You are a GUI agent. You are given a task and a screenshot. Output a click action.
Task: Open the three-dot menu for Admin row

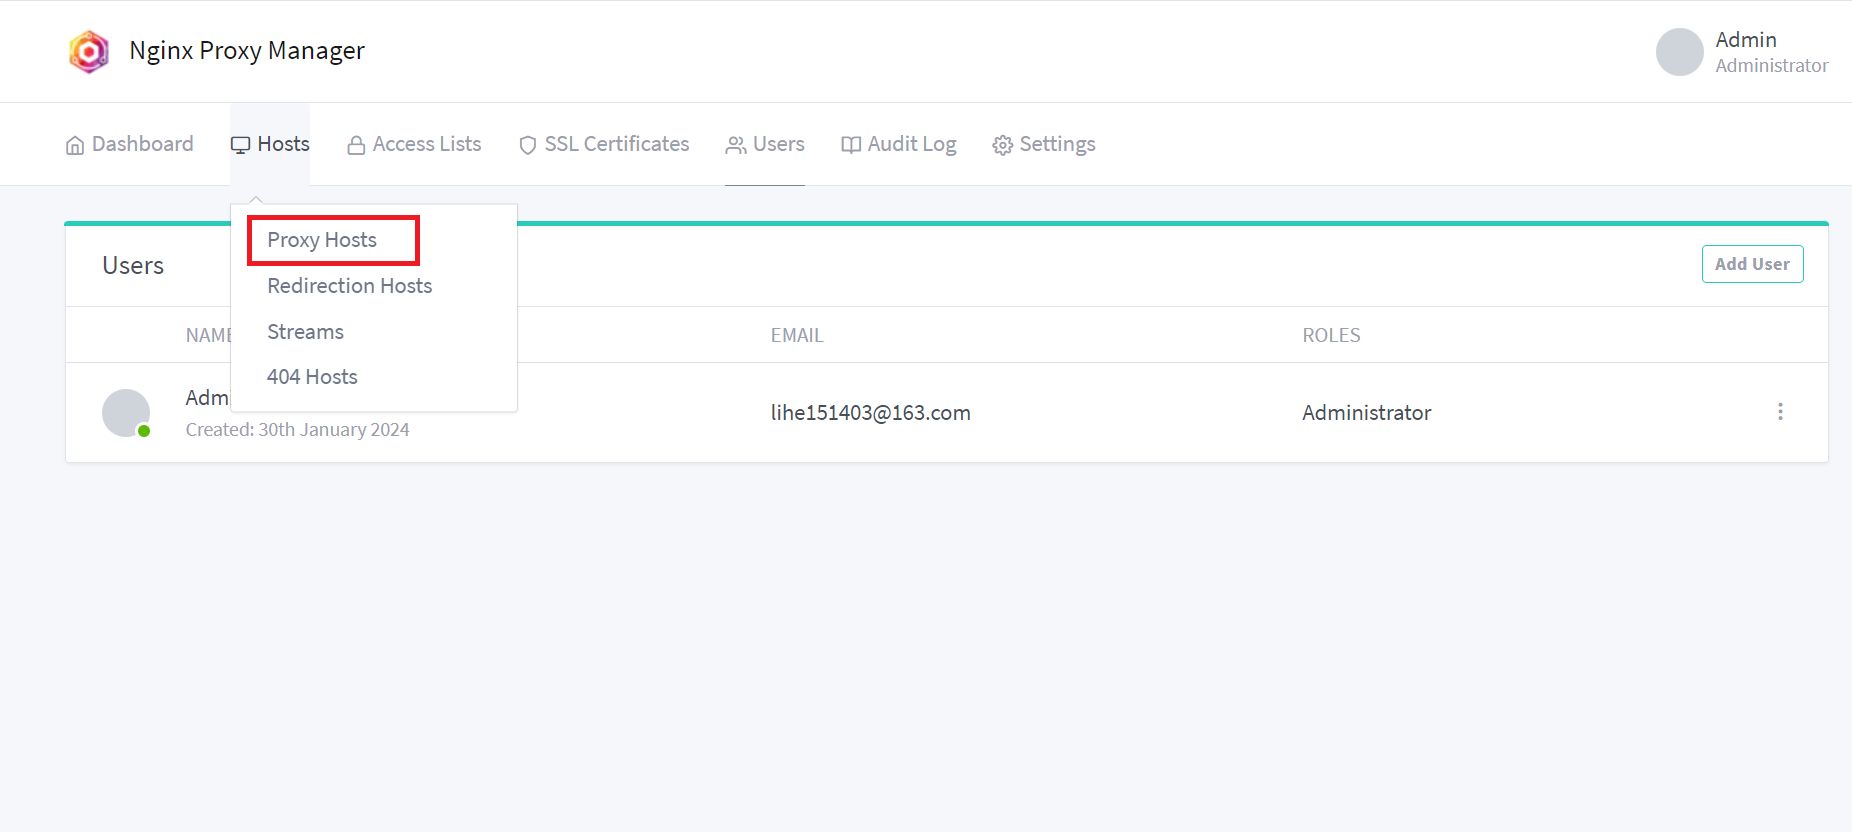pyautogui.click(x=1780, y=412)
